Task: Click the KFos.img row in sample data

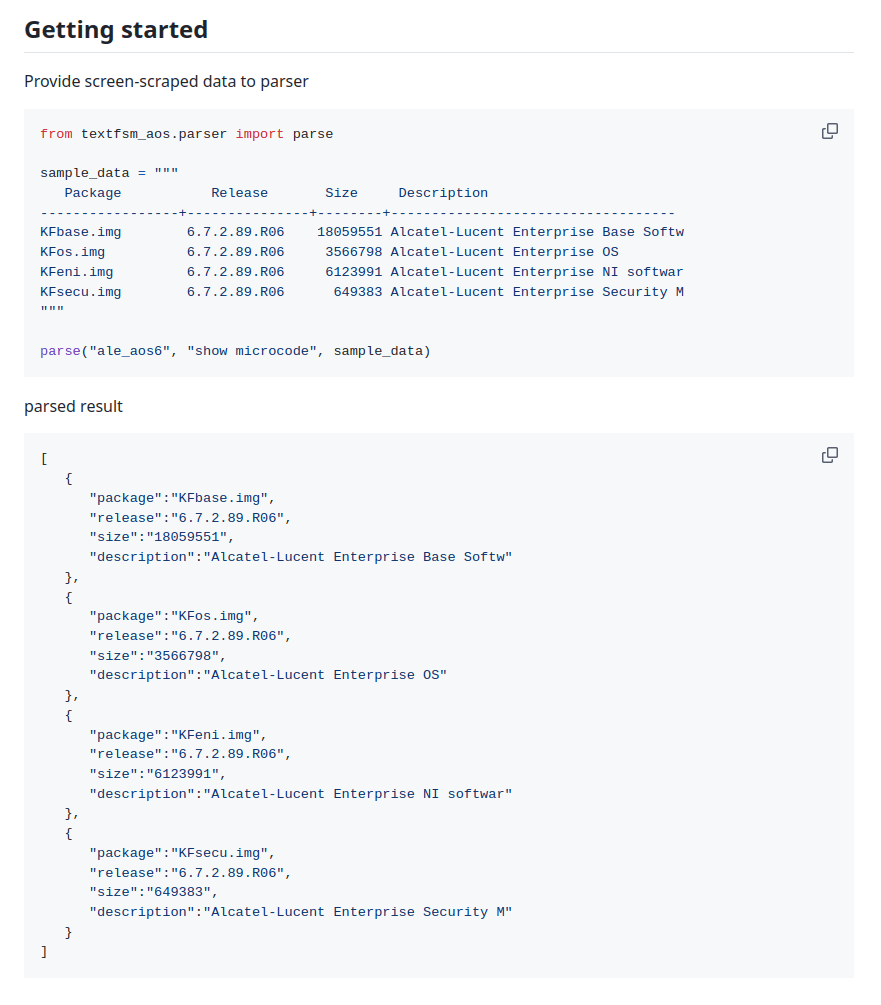Action: (x=329, y=252)
